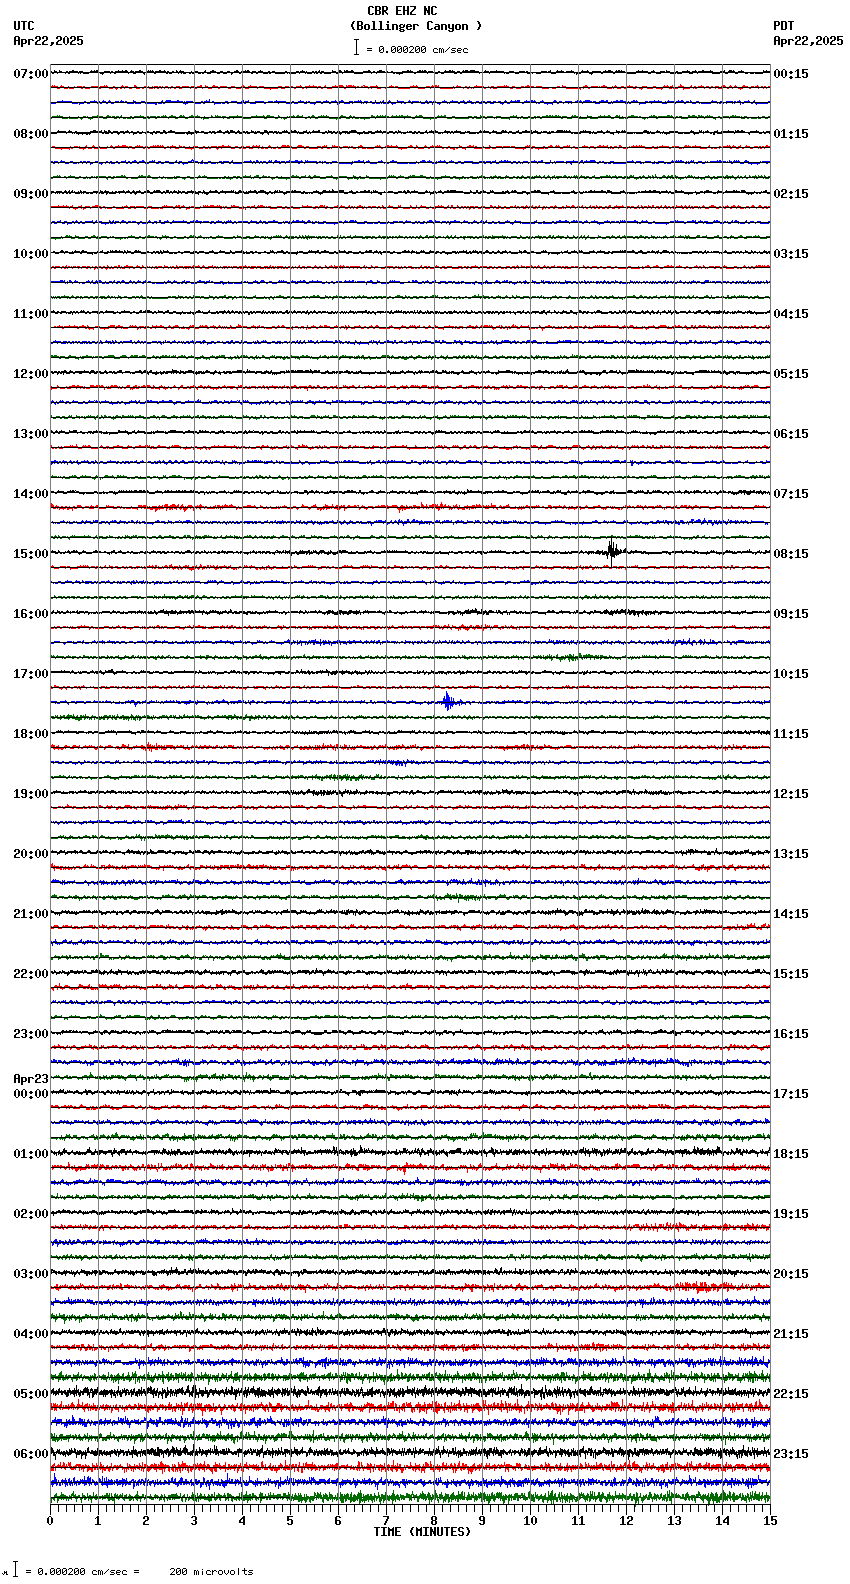This screenshot has height=1584, width=850.
Task: Click the '09:15' PDT time label
Action: pos(791,614)
